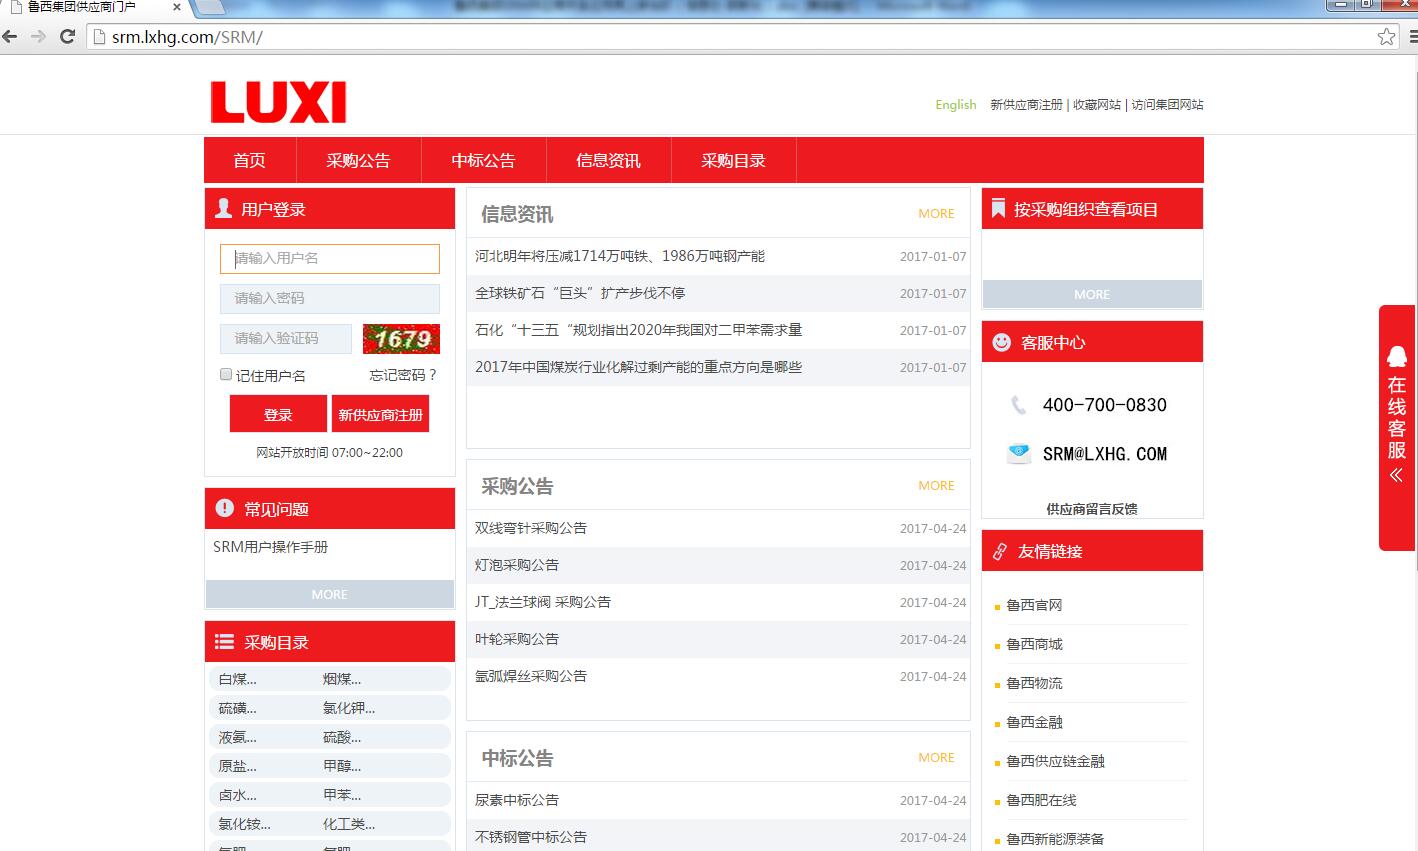Screen dimensions: 1418x851
Task: Click the browser reload icon
Action: [x=67, y=37]
